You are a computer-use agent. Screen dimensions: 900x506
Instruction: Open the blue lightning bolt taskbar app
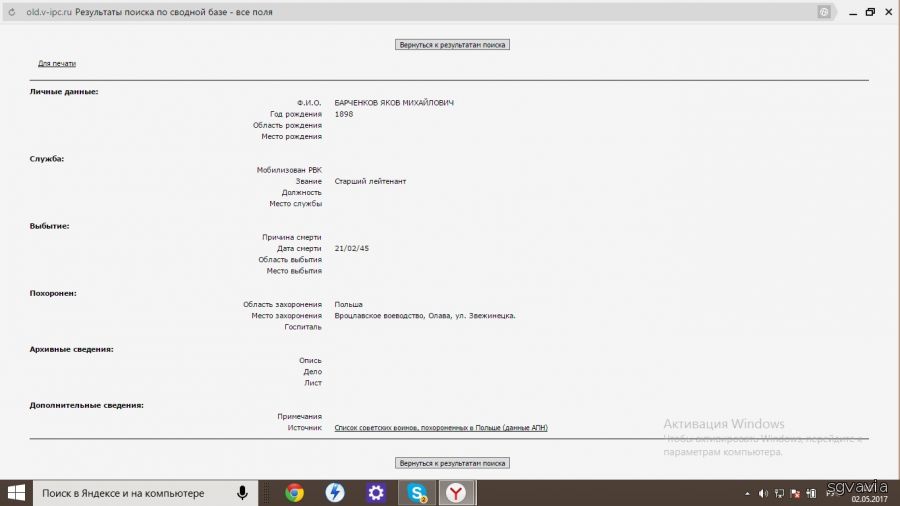click(x=335, y=493)
